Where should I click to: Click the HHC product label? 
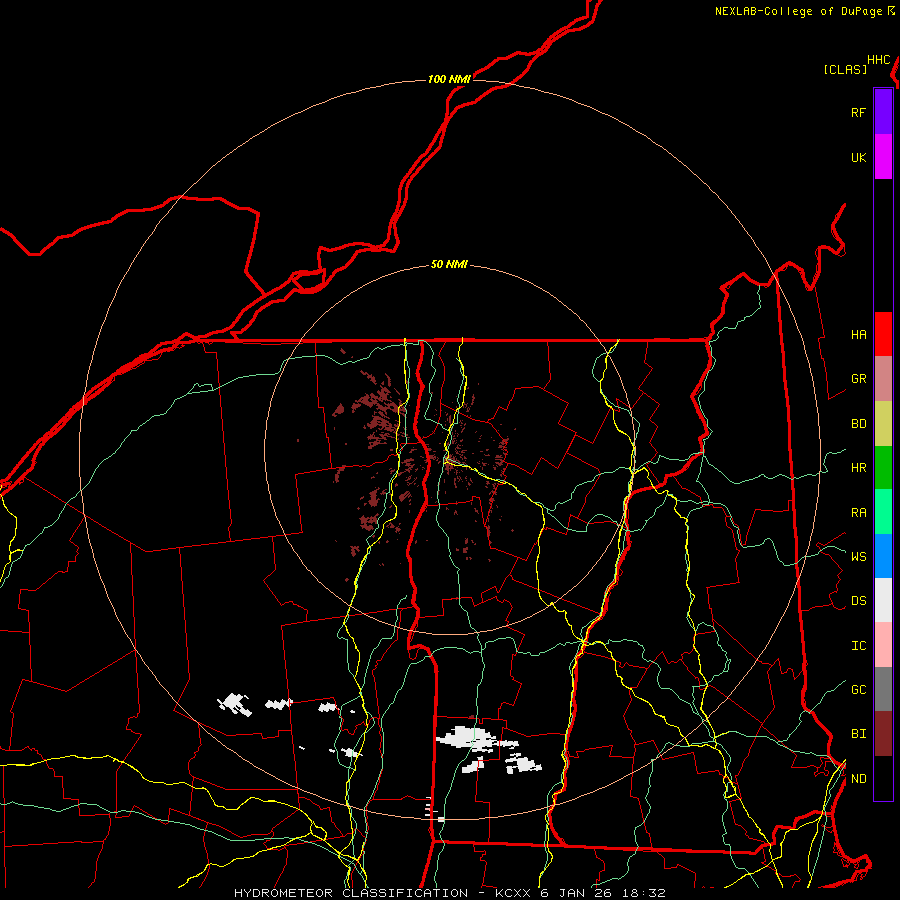point(878,60)
